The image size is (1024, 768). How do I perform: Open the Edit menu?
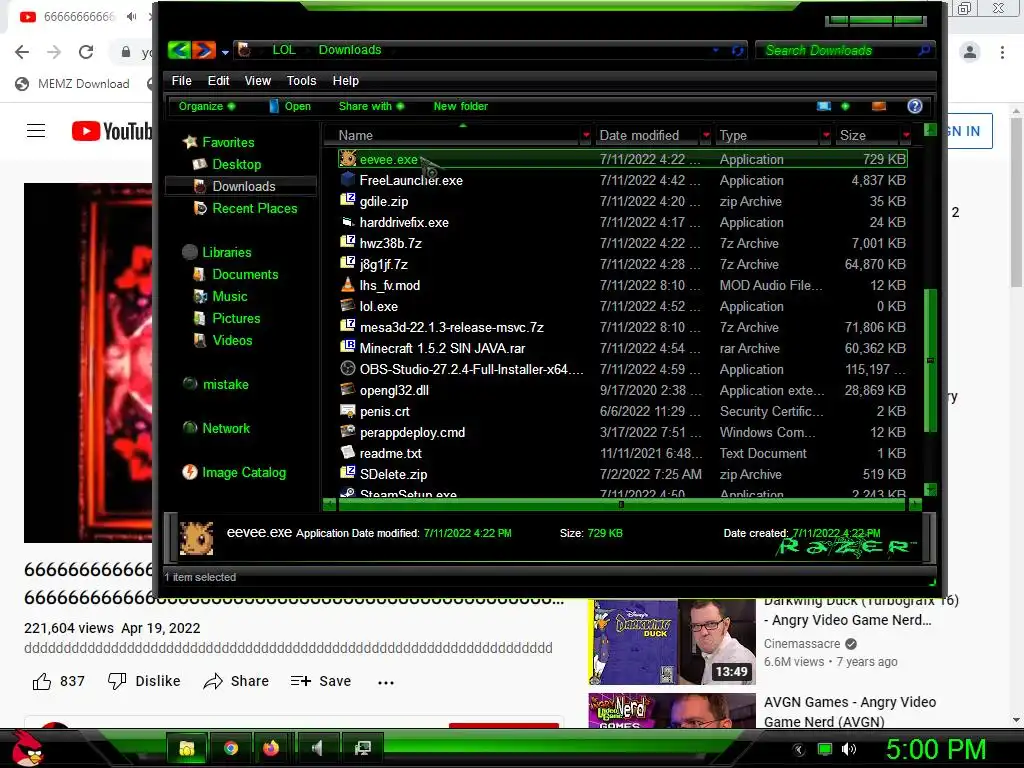(x=218, y=80)
